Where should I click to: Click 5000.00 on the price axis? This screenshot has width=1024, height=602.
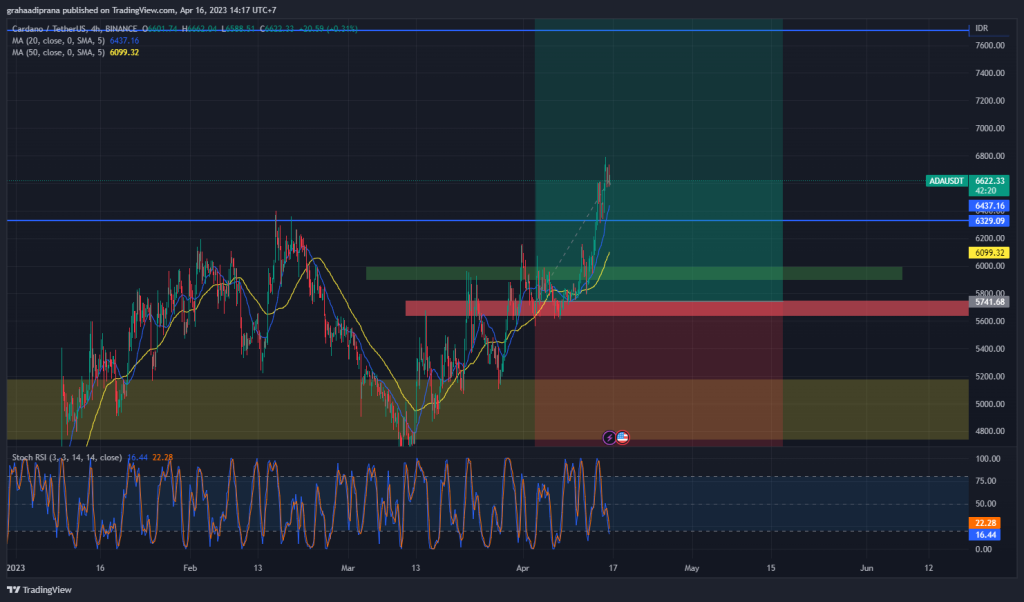pyautogui.click(x=990, y=404)
